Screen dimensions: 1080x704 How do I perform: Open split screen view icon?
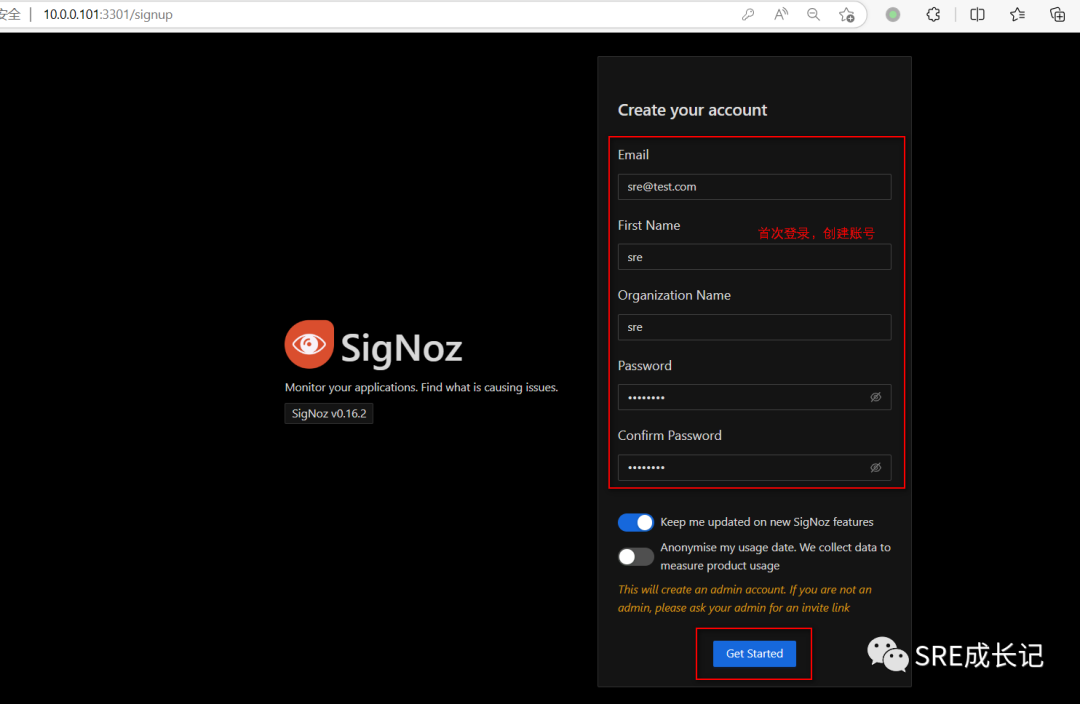(977, 14)
